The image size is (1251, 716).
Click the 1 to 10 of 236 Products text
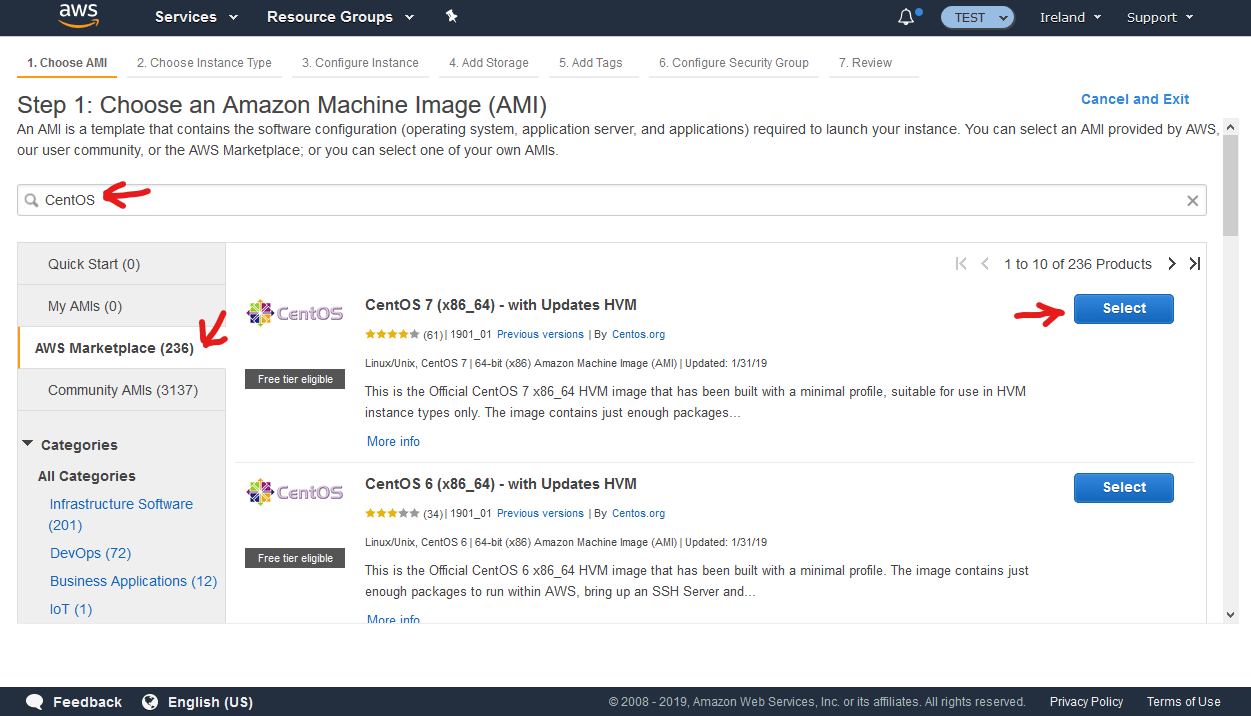(x=1078, y=264)
